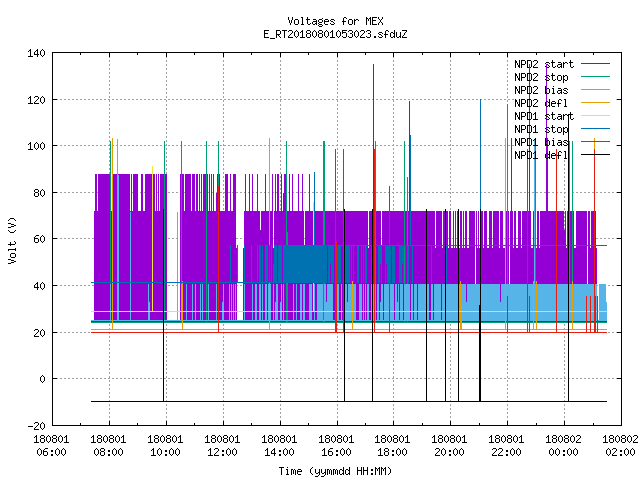Viewport: 640px width, 480px height.
Task: Click the 02:00 x-axis time label
Action: 620,452
